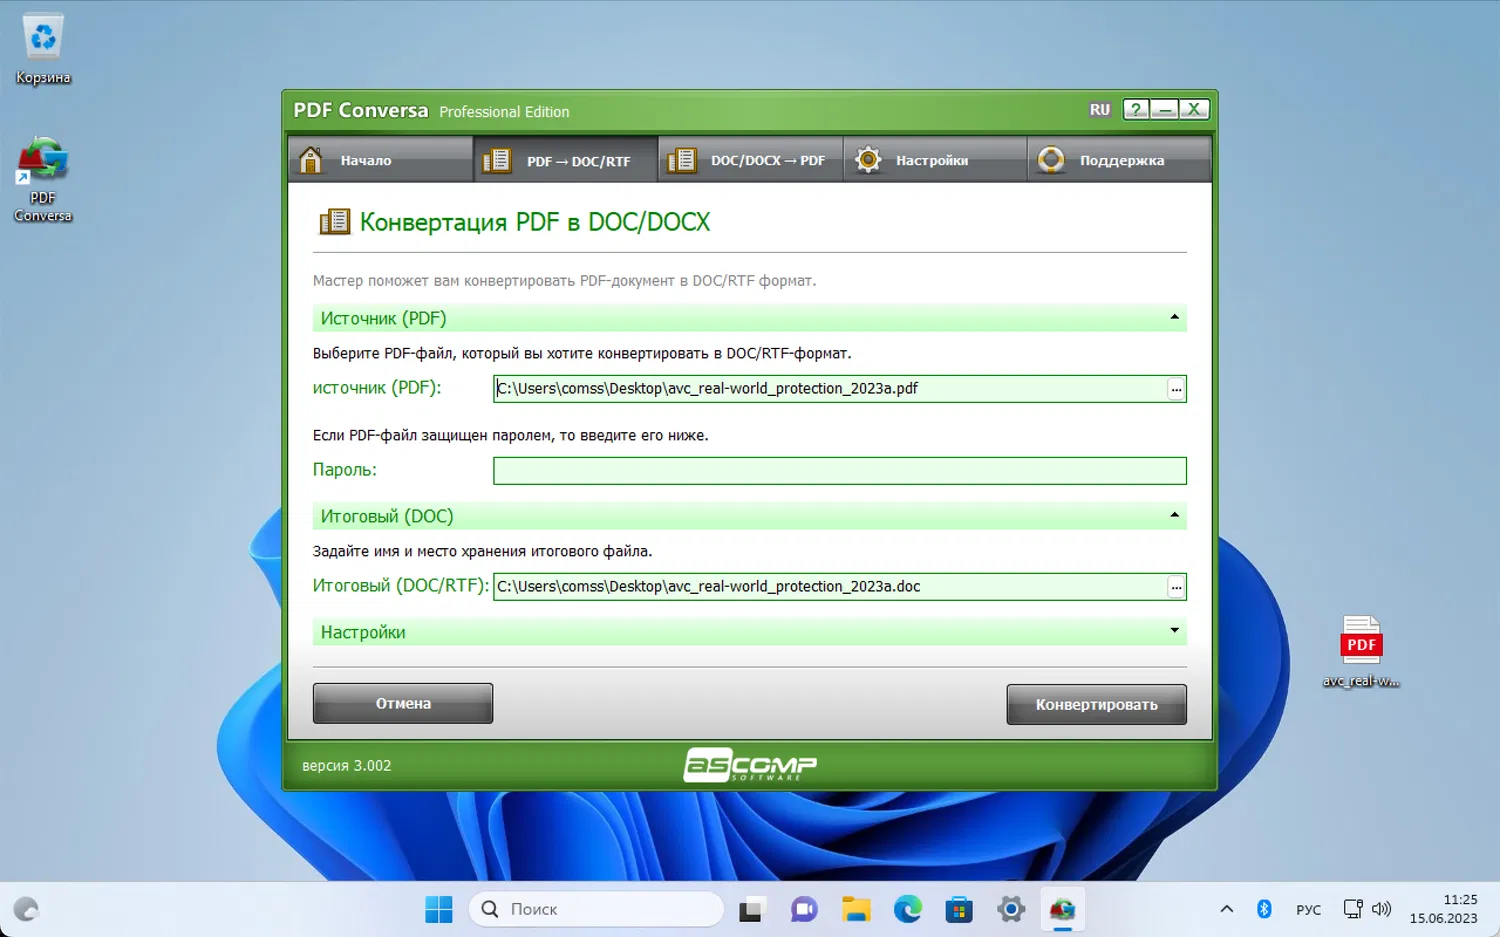This screenshot has width=1500, height=937.
Task: Switch the РУС keyboard language indicator
Action: [1308, 909]
